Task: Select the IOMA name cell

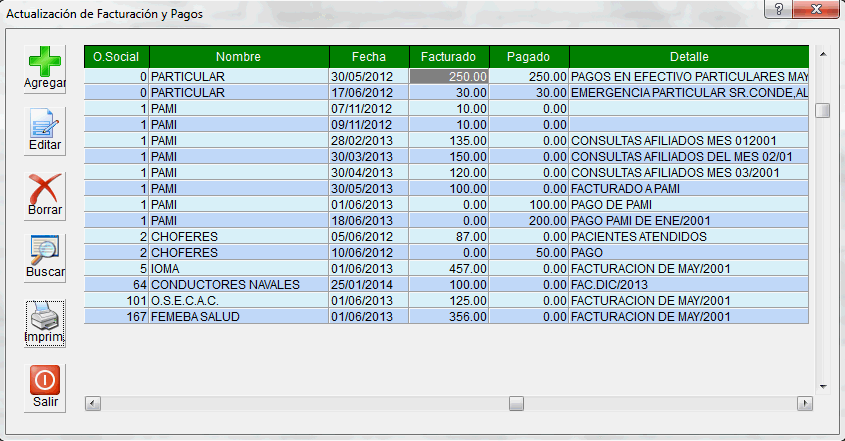Action: click(x=239, y=268)
